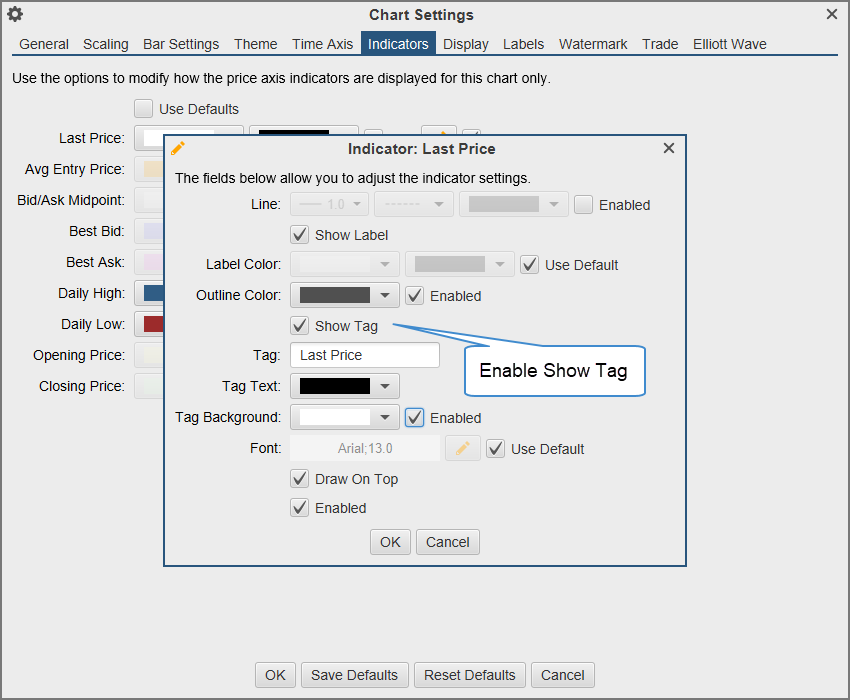This screenshot has height=700, width=850.
Task: Toggle the Tag Background Enabled checkbox
Action: (415, 418)
